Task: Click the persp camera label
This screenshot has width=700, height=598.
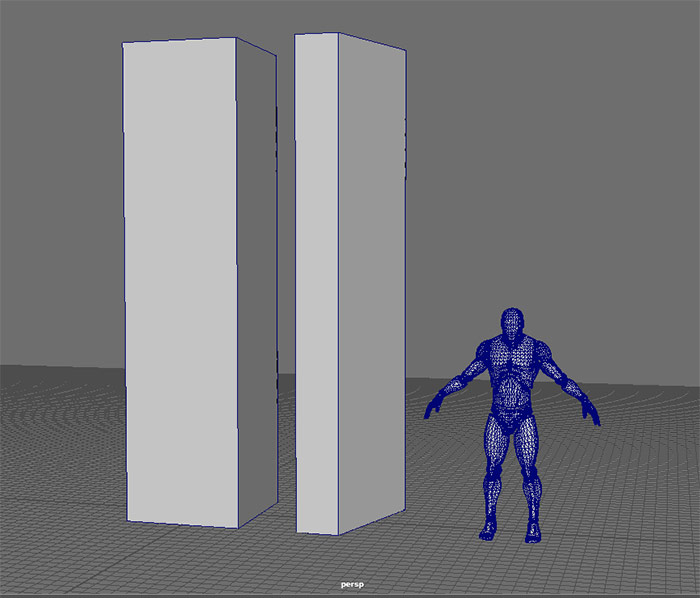Action: click(349, 581)
